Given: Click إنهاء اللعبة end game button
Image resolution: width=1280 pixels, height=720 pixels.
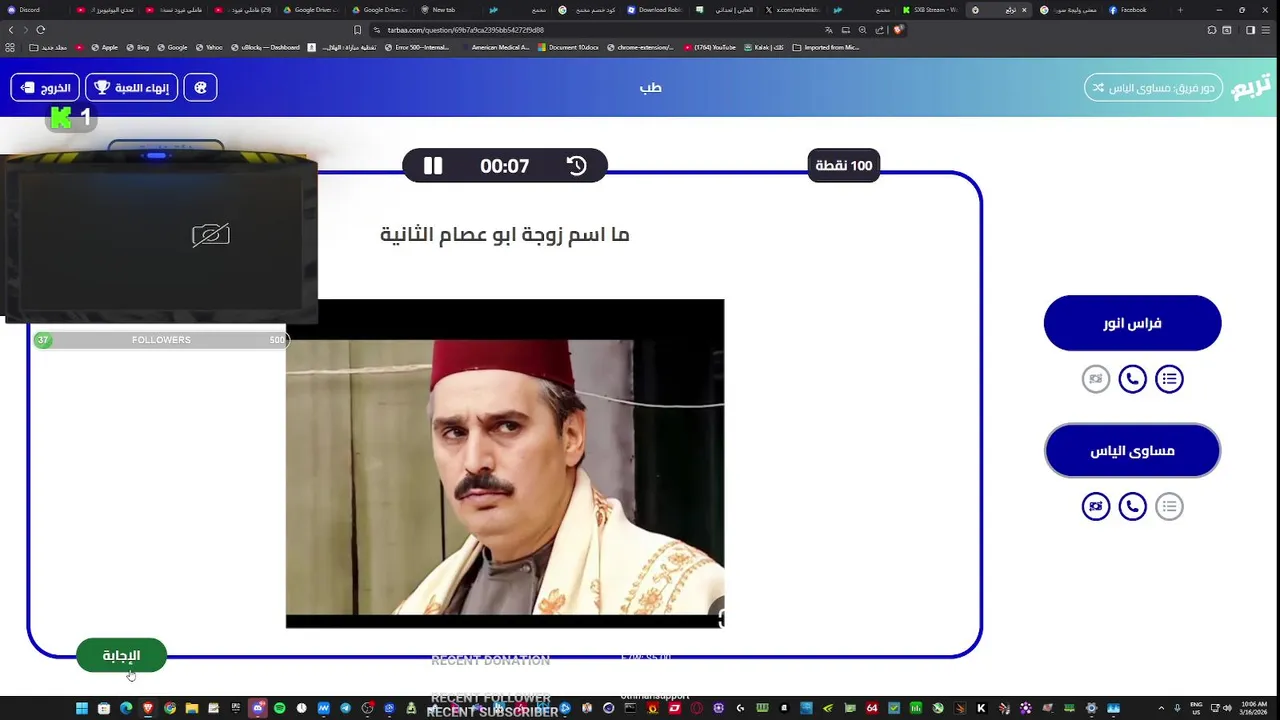Looking at the screenshot, I should (x=131, y=88).
